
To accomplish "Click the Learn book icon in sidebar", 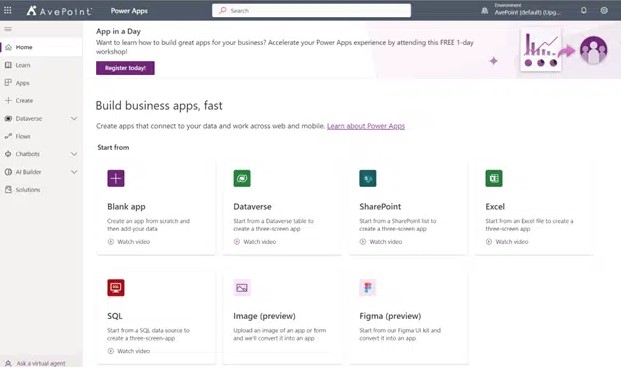I will point(8,65).
